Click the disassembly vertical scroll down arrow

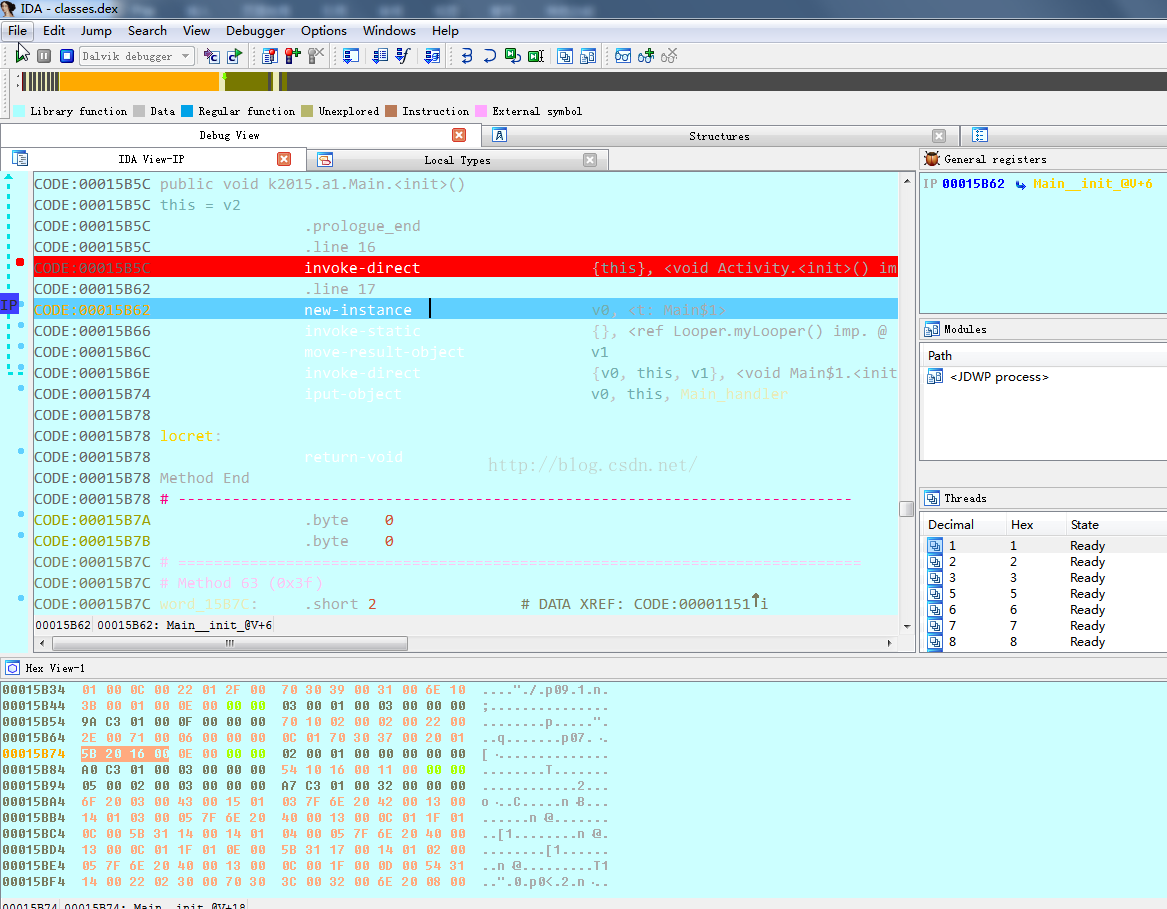[x=907, y=626]
